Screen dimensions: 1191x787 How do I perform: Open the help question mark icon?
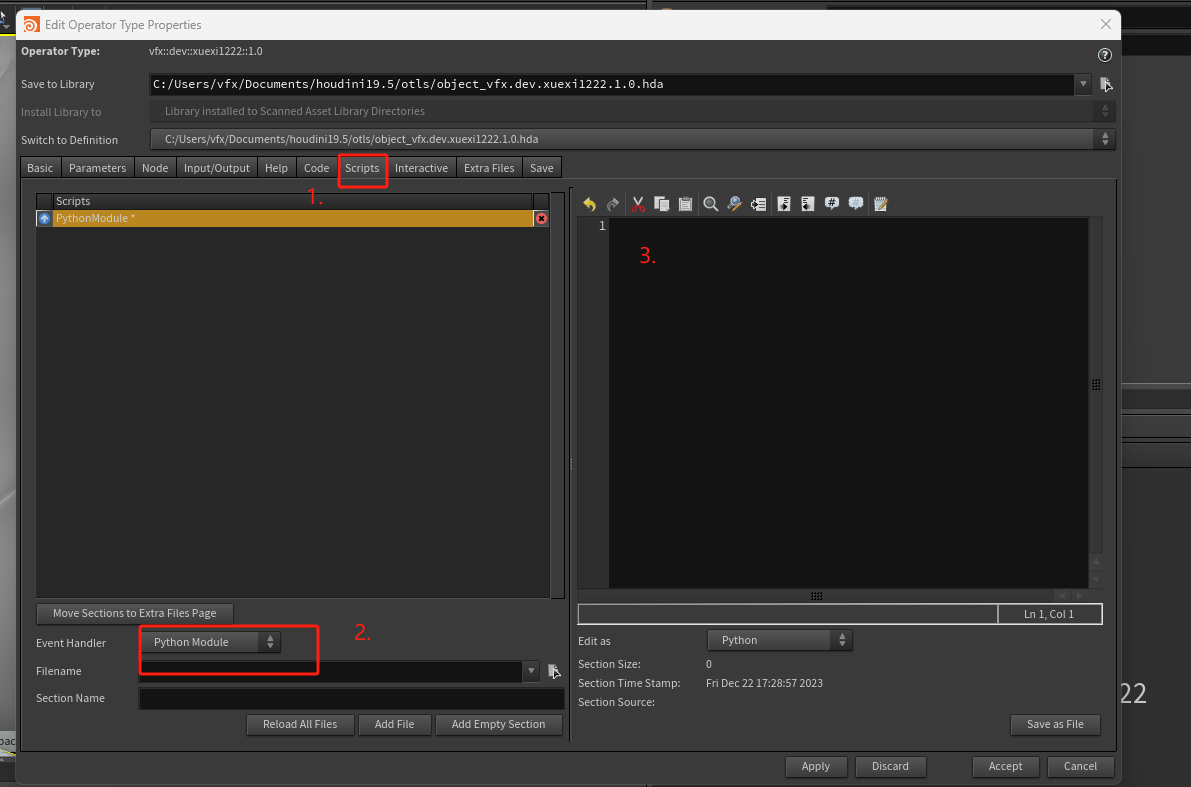point(1104,55)
